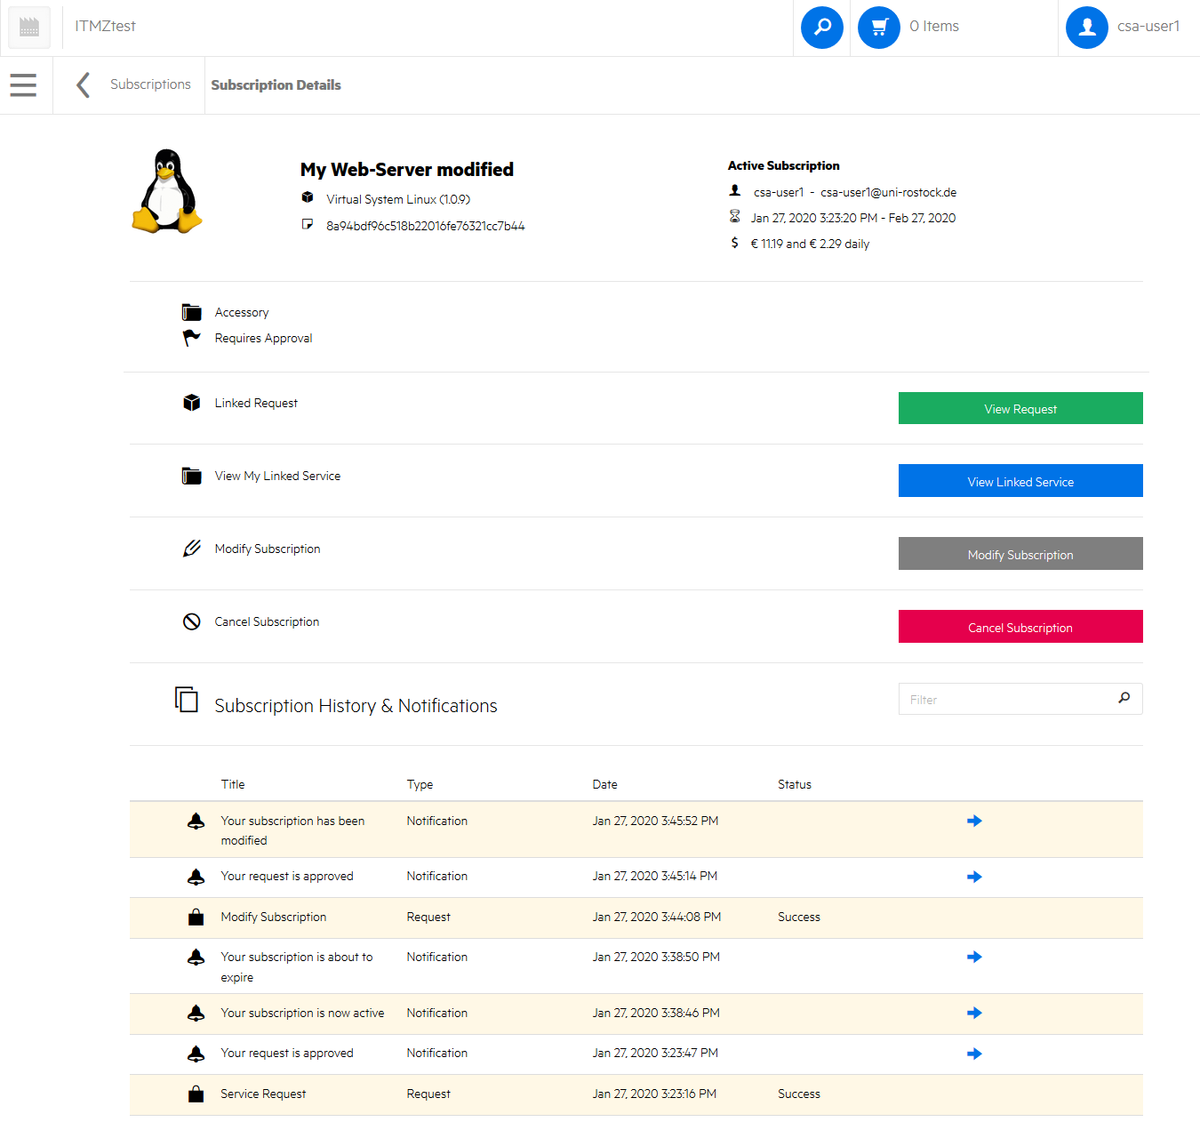Screen dimensions: 1200x1130
Task: Open arrow for 'about to expire' notification
Action: [x=974, y=957]
